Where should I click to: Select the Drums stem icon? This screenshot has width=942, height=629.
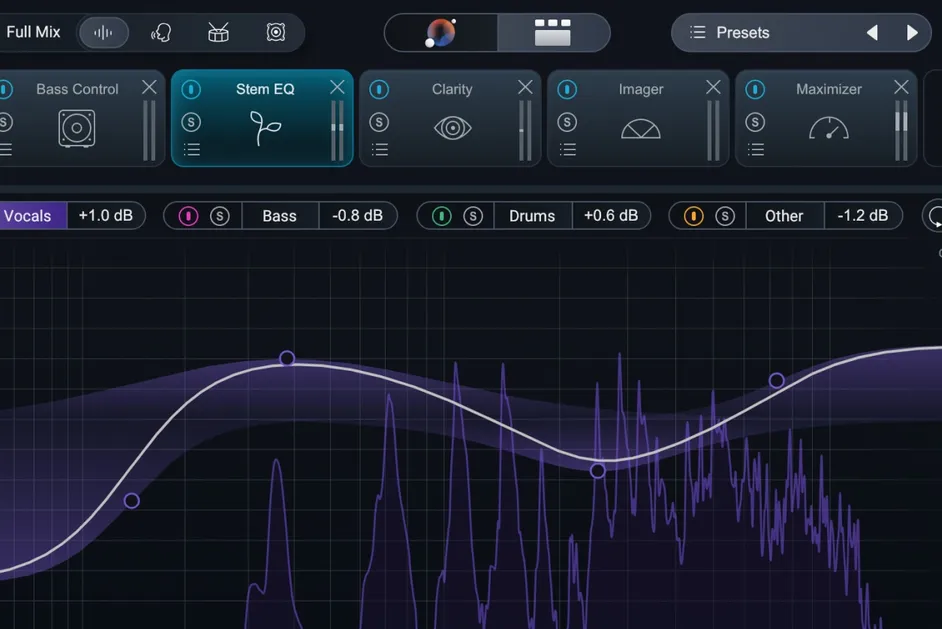point(218,32)
